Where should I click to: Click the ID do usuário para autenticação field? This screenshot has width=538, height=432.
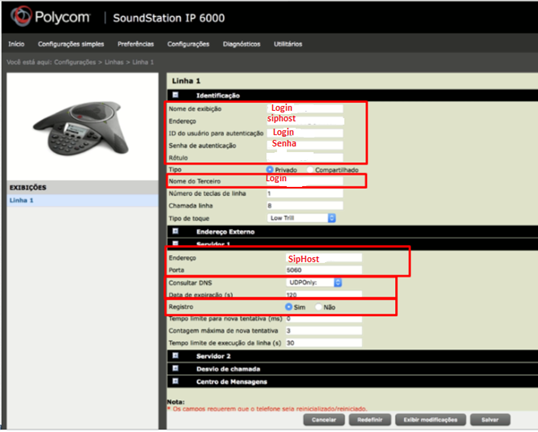[x=305, y=133]
